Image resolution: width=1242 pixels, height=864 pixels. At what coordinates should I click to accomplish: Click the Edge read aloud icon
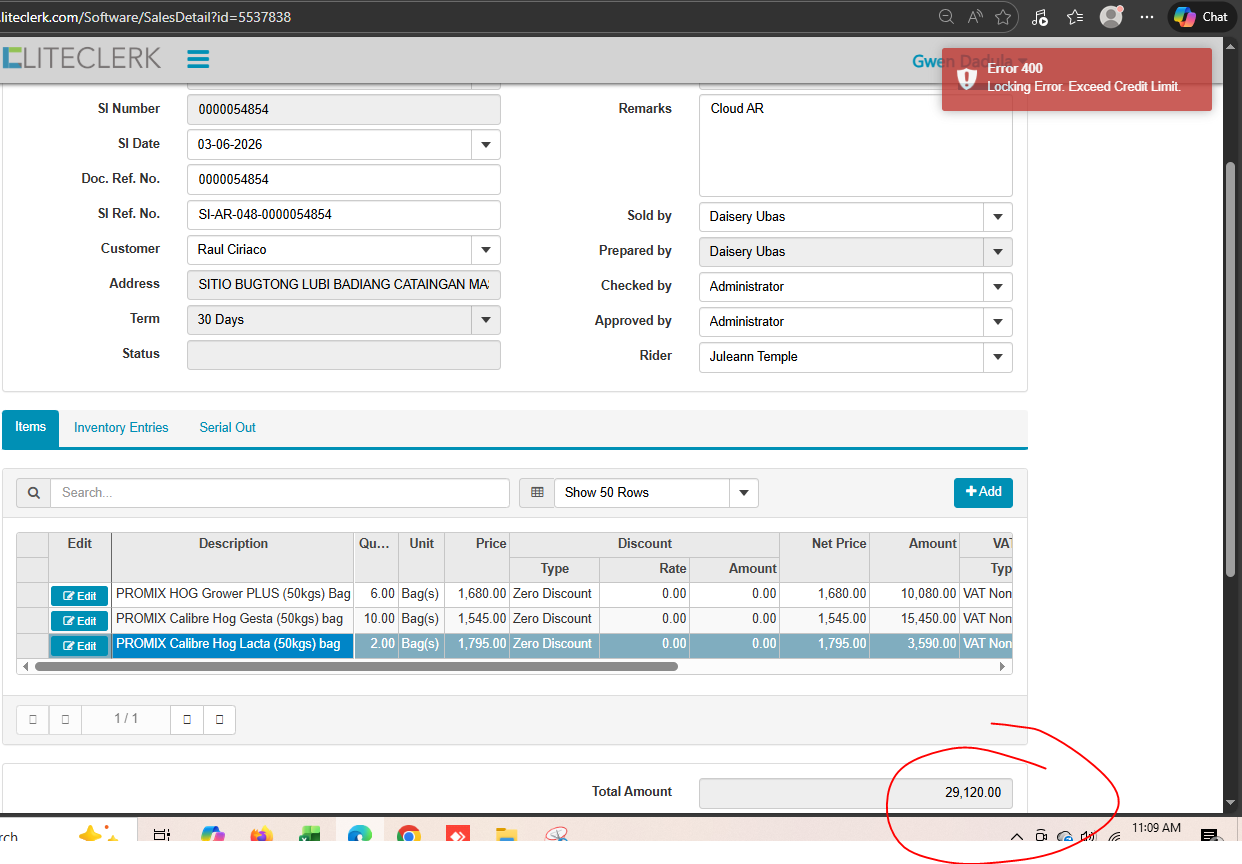(x=975, y=17)
